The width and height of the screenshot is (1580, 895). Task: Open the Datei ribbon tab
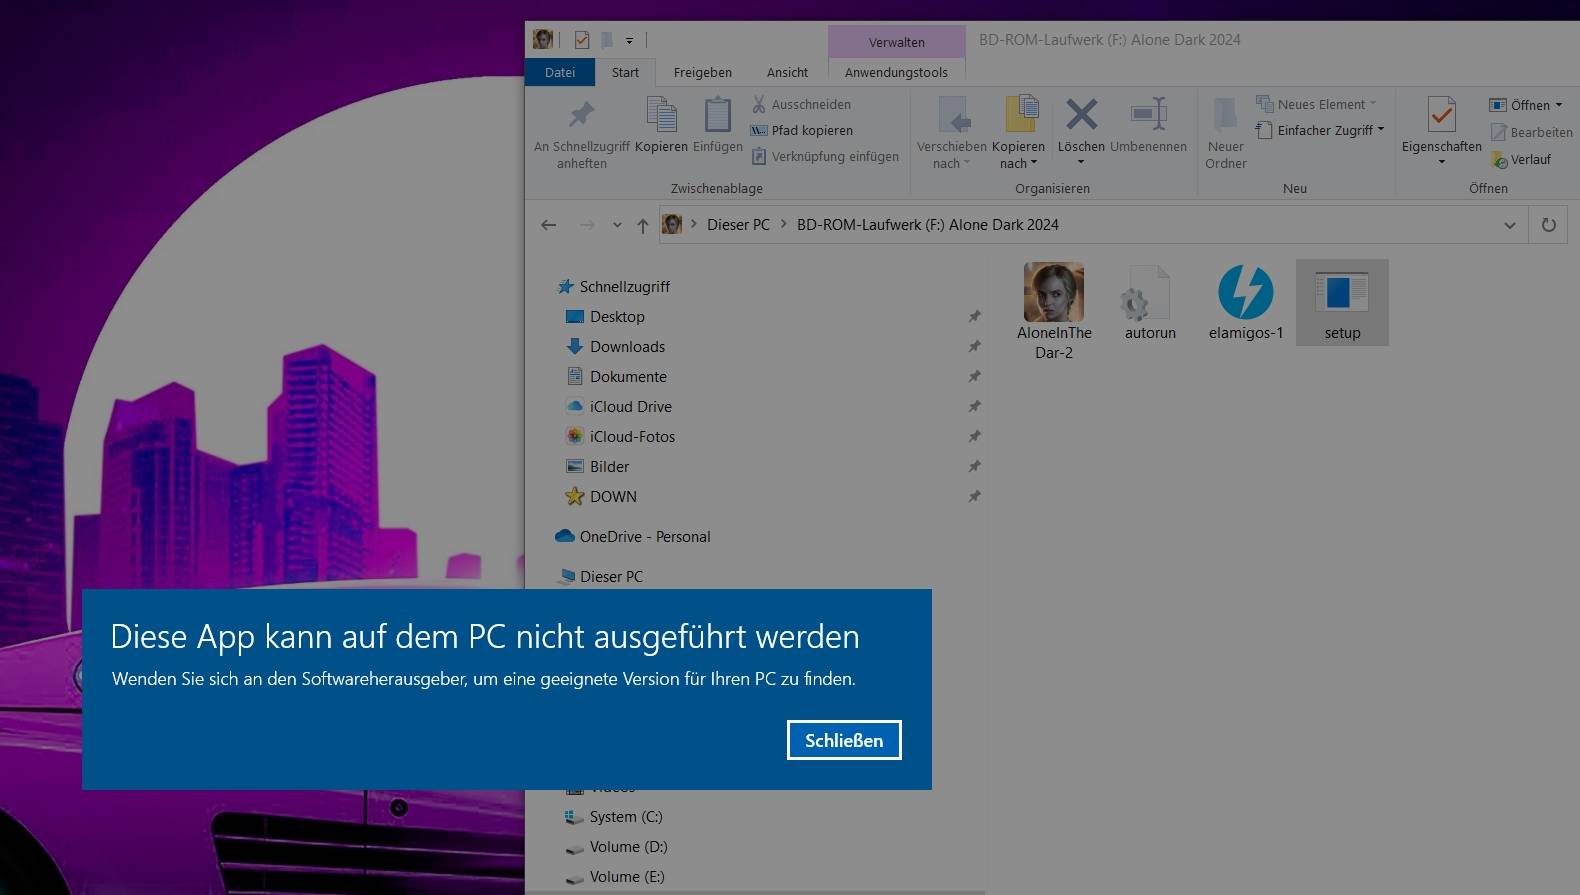560,72
